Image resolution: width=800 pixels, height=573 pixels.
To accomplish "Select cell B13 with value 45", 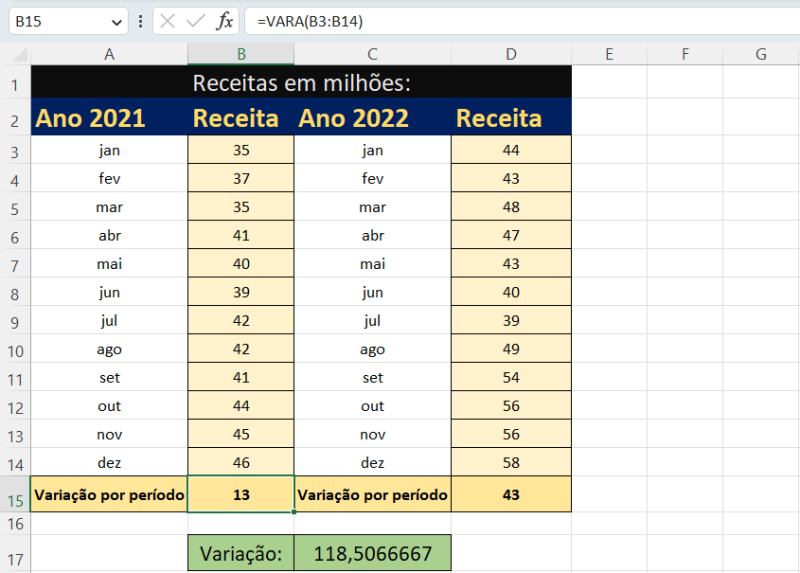I will tap(241, 434).
